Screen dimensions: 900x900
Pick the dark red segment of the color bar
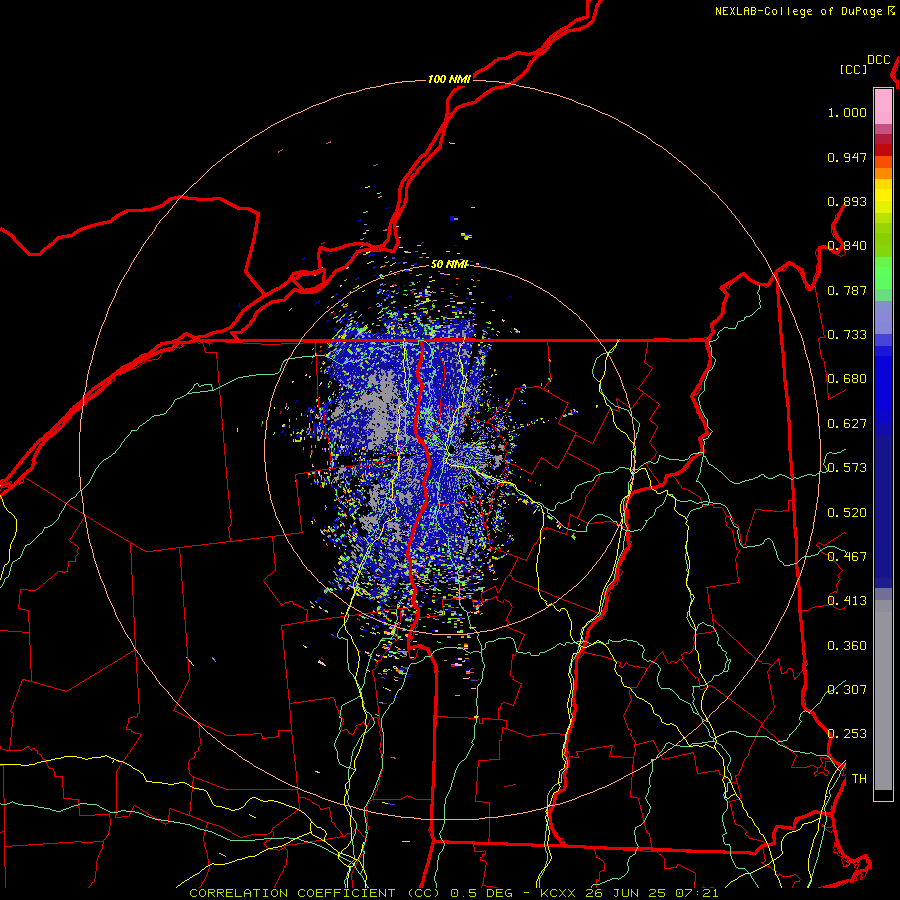point(883,150)
